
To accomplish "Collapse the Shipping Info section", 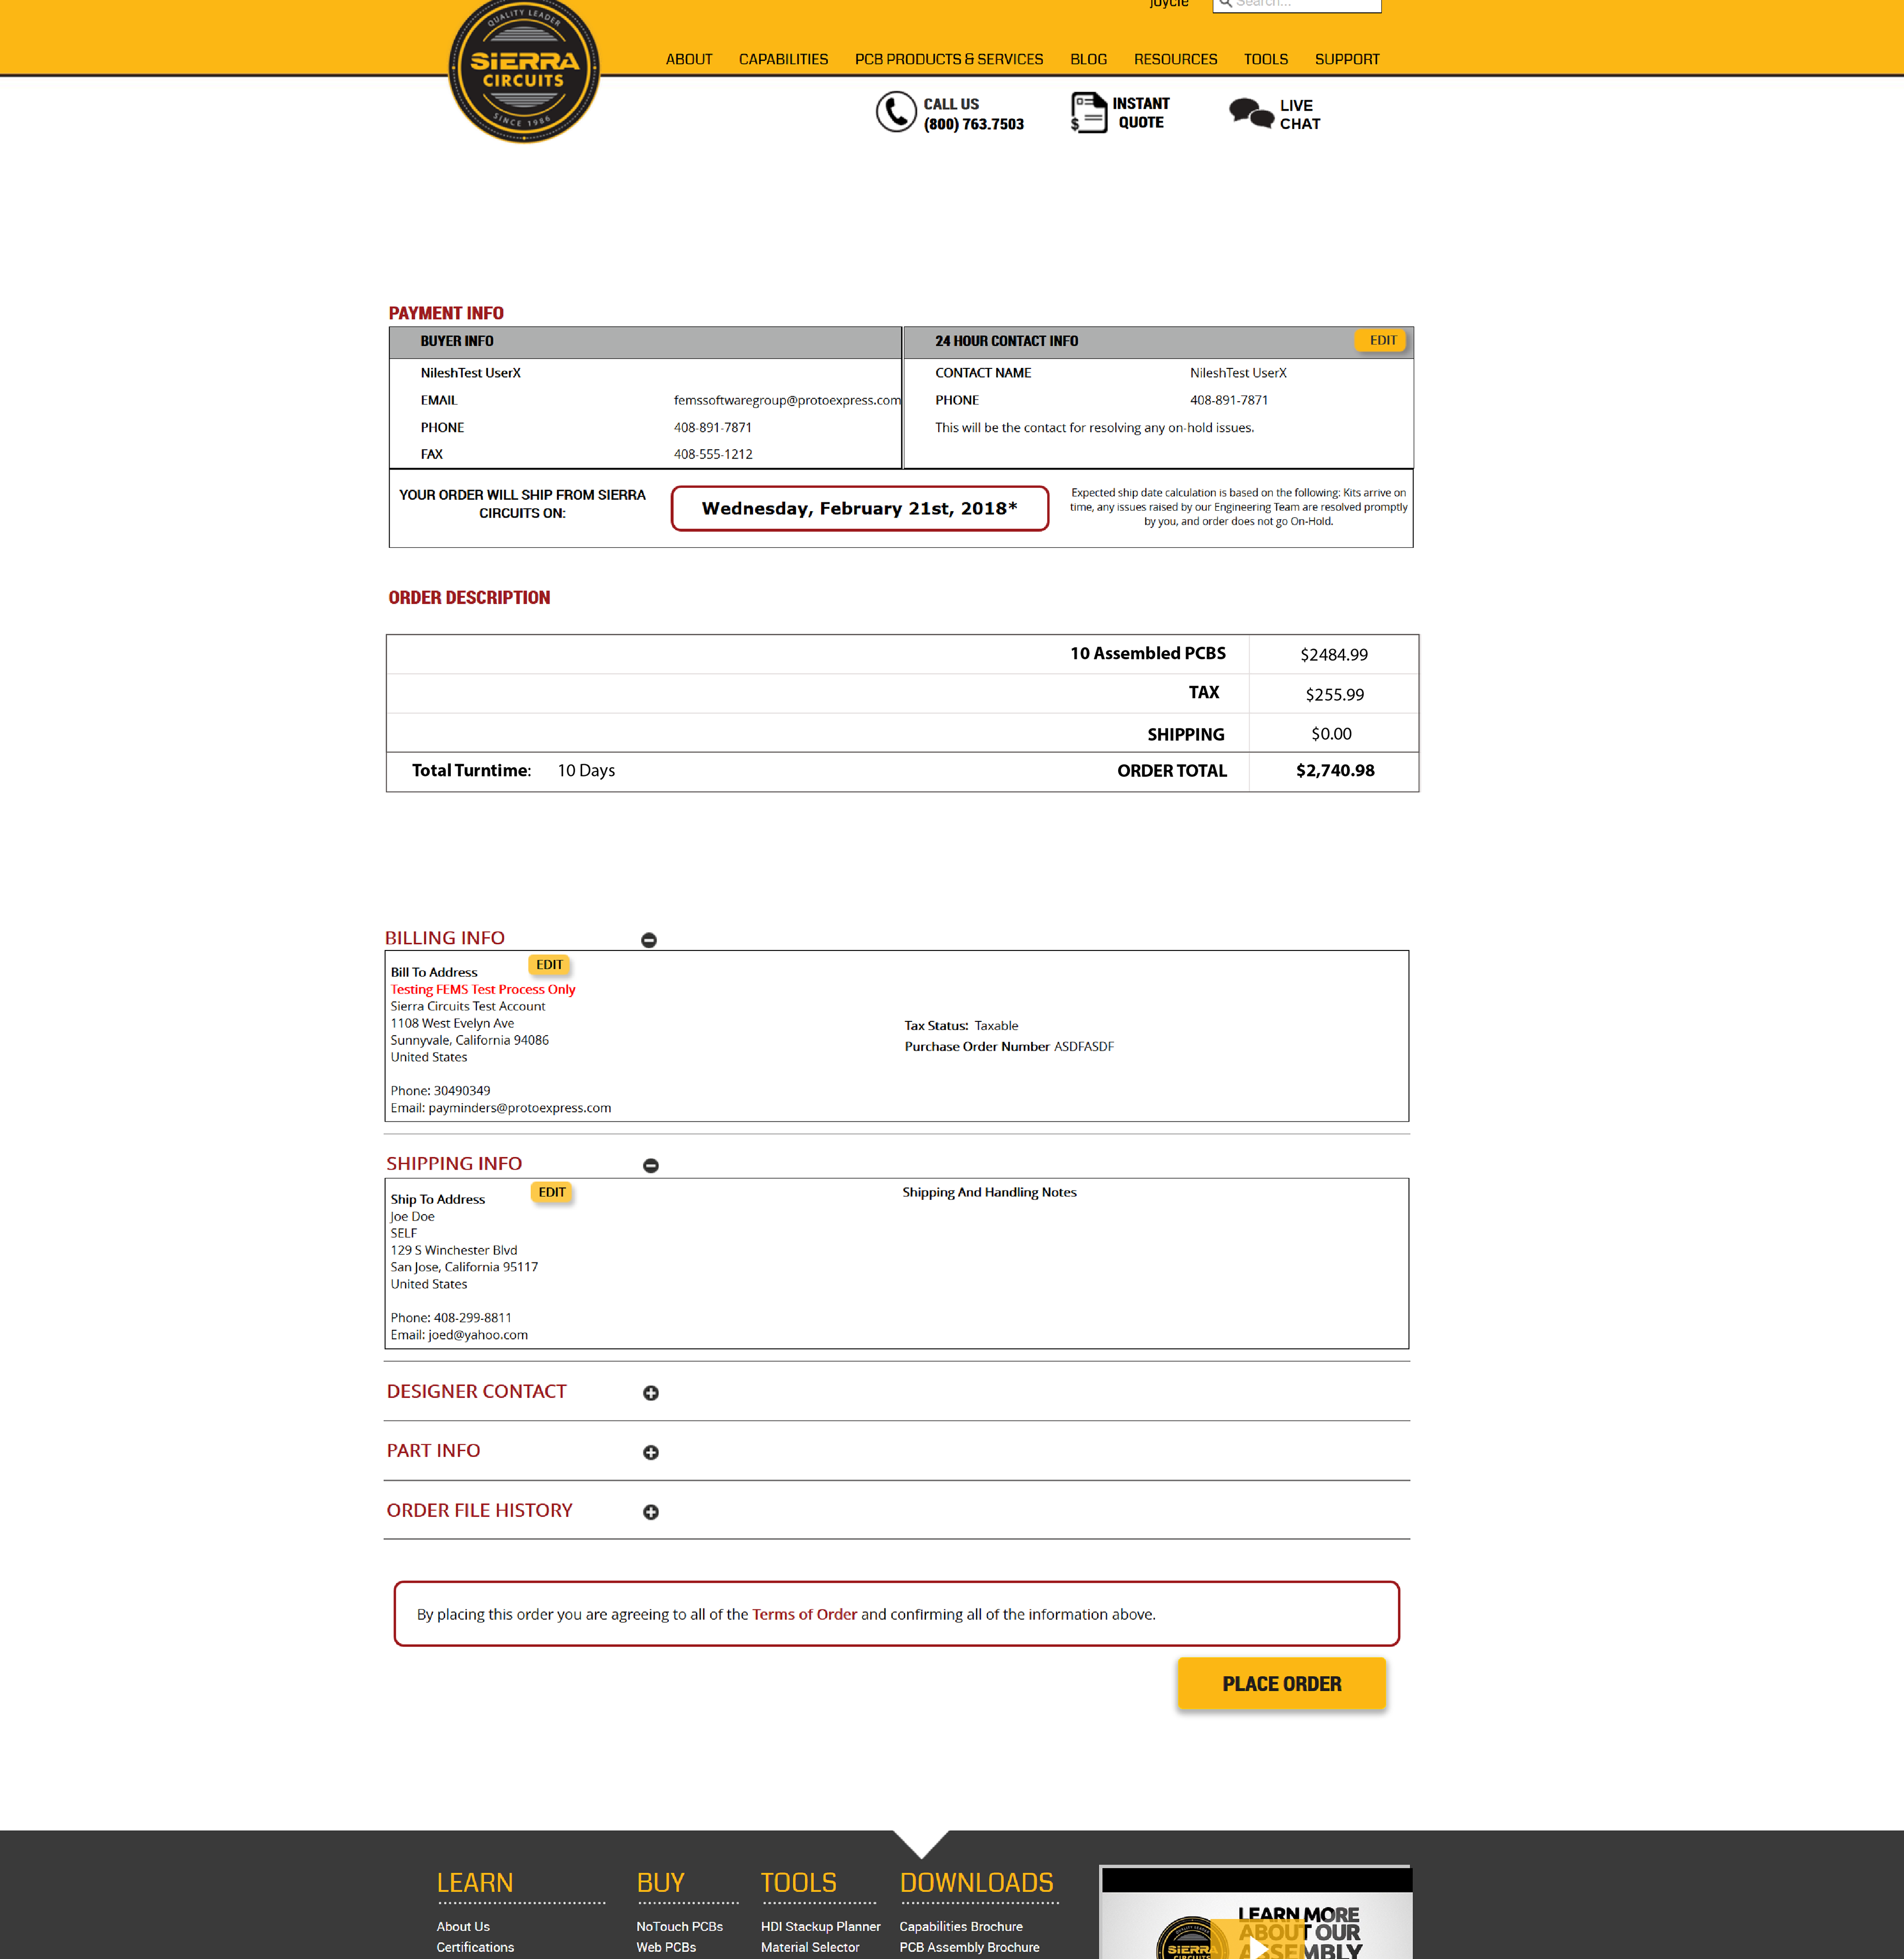I will (x=651, y=1166).
